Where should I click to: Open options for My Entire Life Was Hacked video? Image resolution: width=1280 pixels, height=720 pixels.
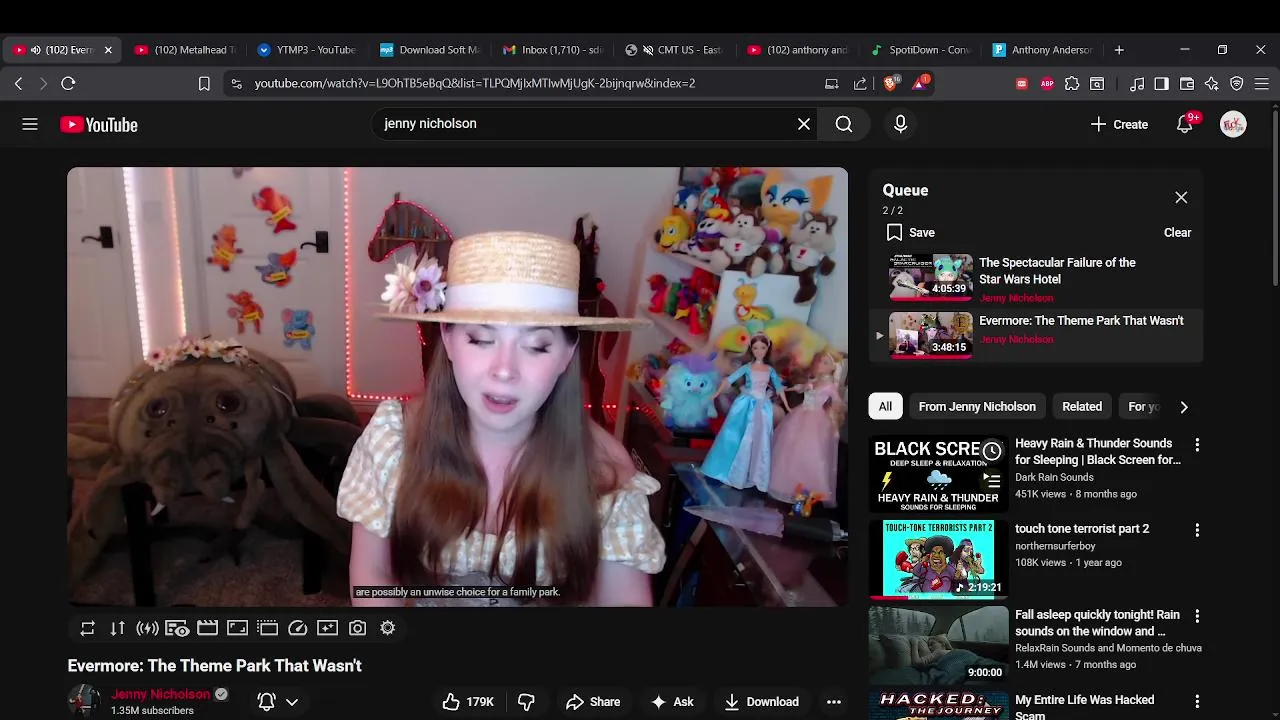pos(1197,701)
